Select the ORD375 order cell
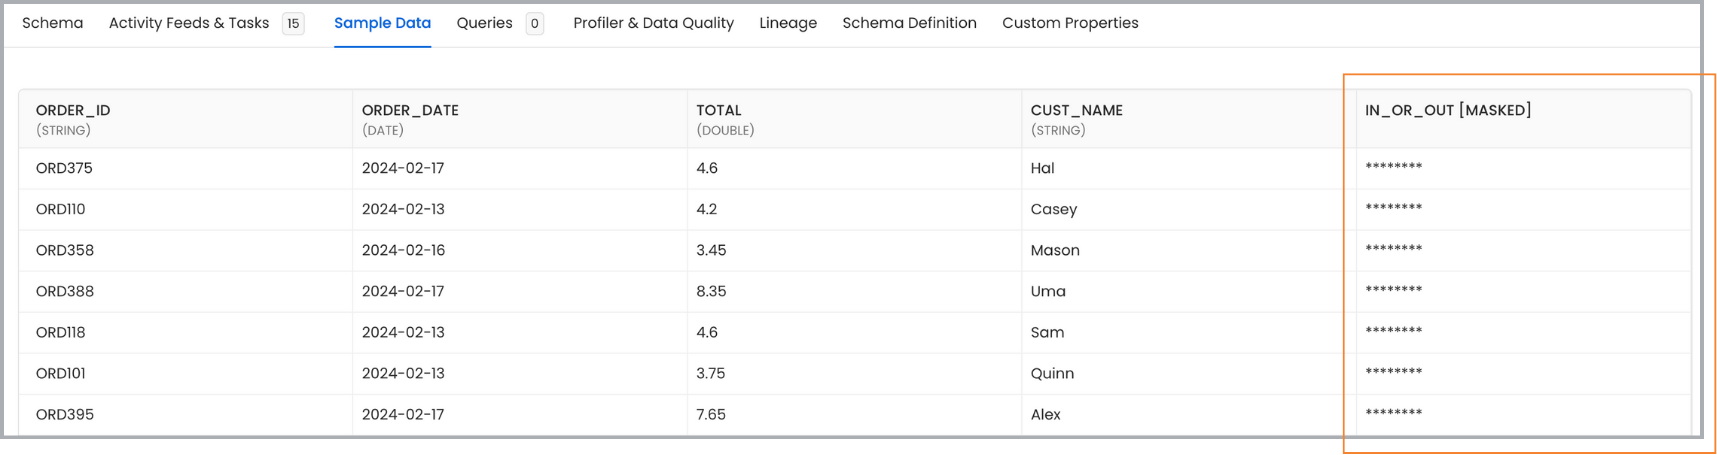The width and height of the screenshot is (1717, 455). (x=64, y=168)
